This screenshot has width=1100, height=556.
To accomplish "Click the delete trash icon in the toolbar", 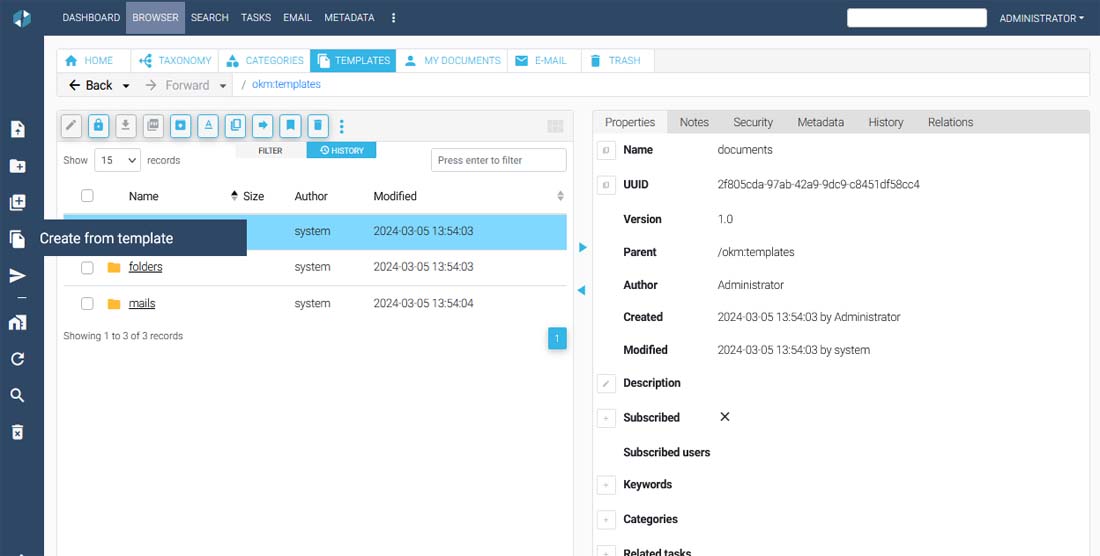I will [x=317, y=125].
